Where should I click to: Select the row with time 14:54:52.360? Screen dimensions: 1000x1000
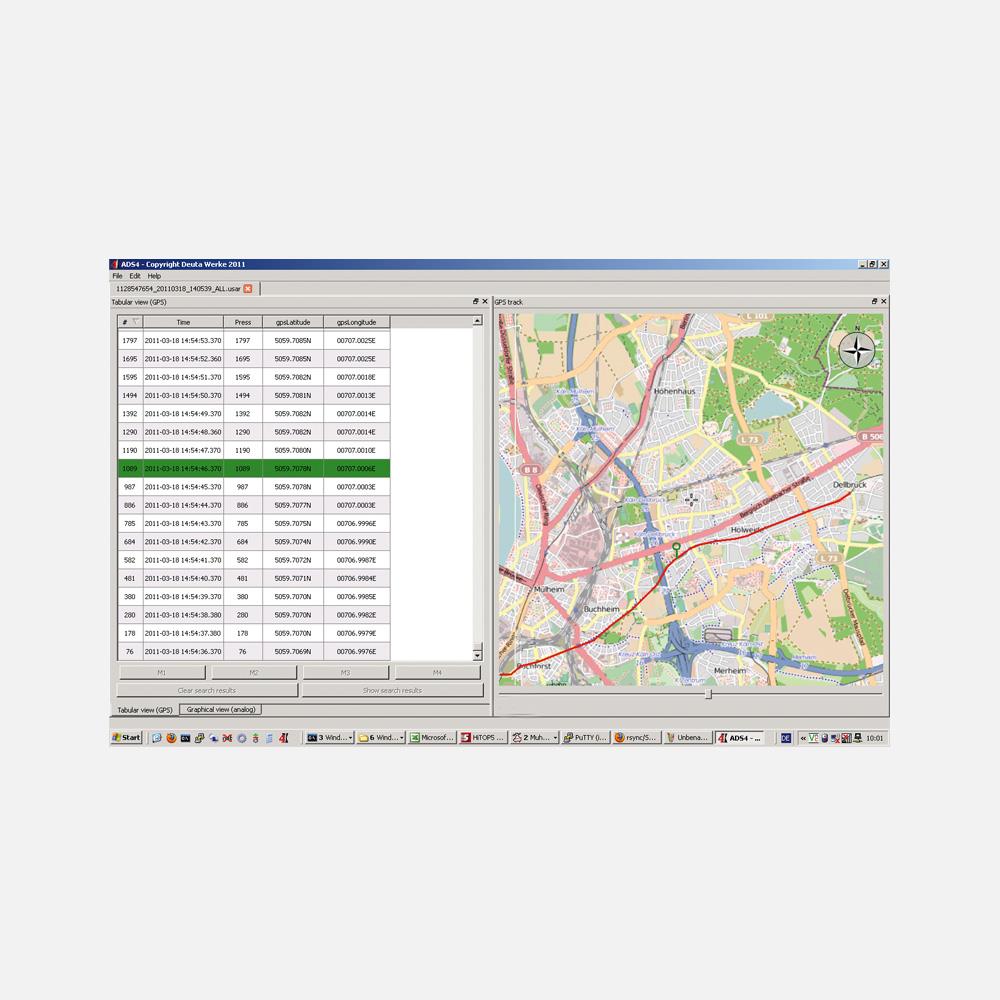[254, 358]
